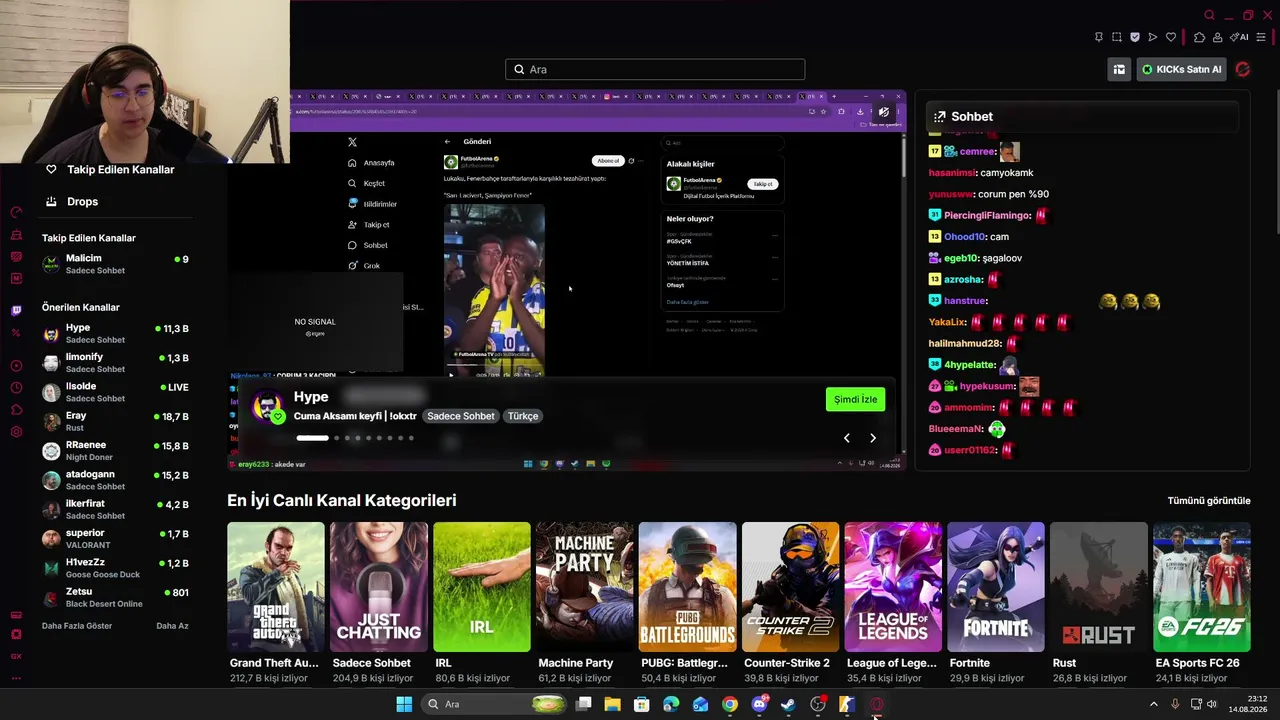
Task: Open RRaenee Night Doner channel
Action: pos(115,451)
